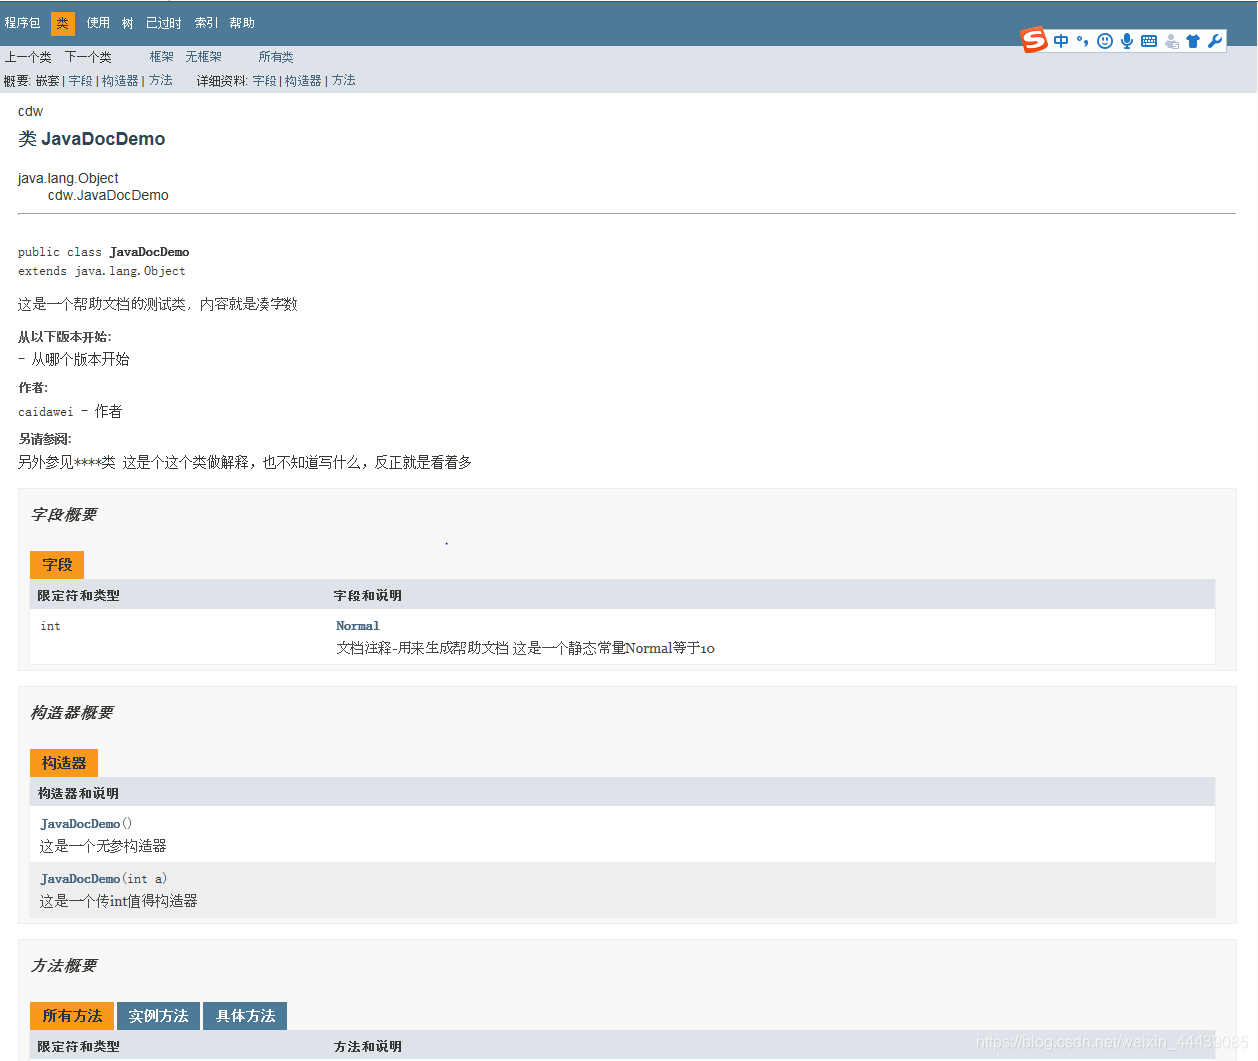
Task: Click the 嵌套 text in 概要 row
Action: tap(48, 81)
